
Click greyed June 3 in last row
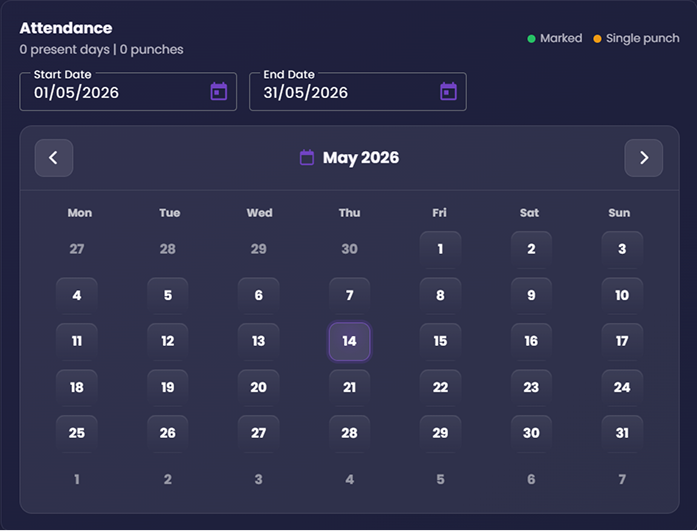pos(259,480)
